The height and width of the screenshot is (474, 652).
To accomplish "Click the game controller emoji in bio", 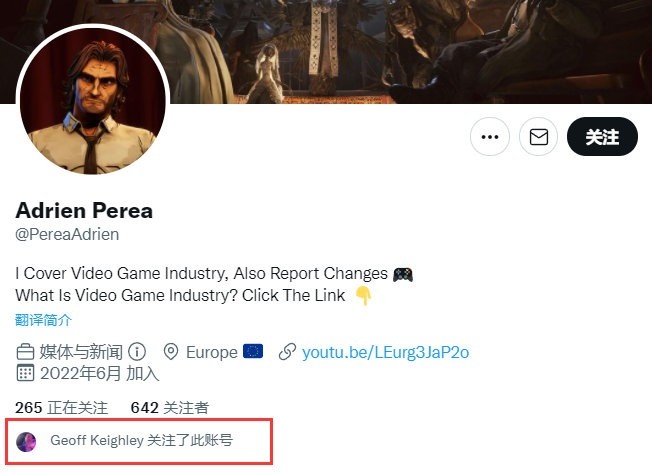I will pos(403,273).
